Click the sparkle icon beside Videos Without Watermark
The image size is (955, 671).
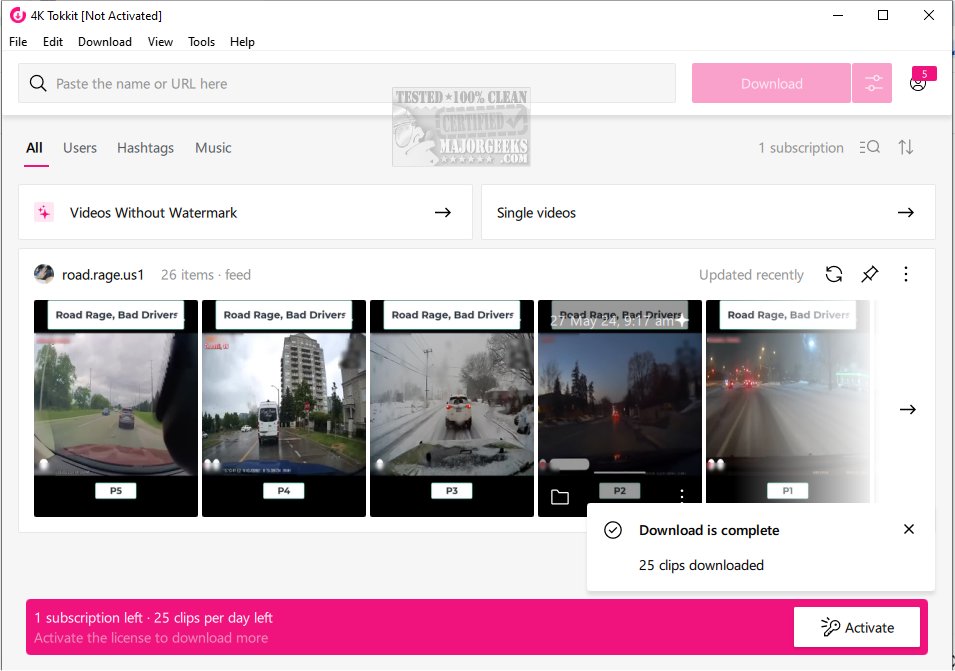point(44,213)
